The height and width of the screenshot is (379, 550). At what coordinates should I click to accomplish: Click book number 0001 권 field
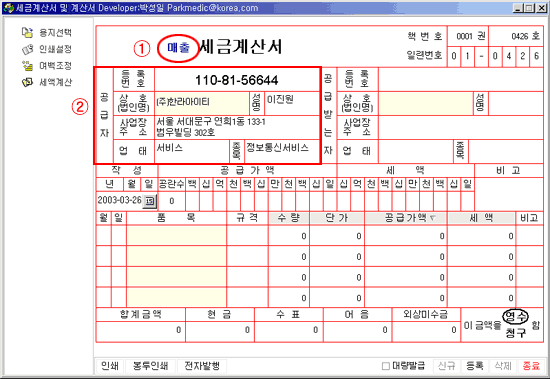click(468, 36)
